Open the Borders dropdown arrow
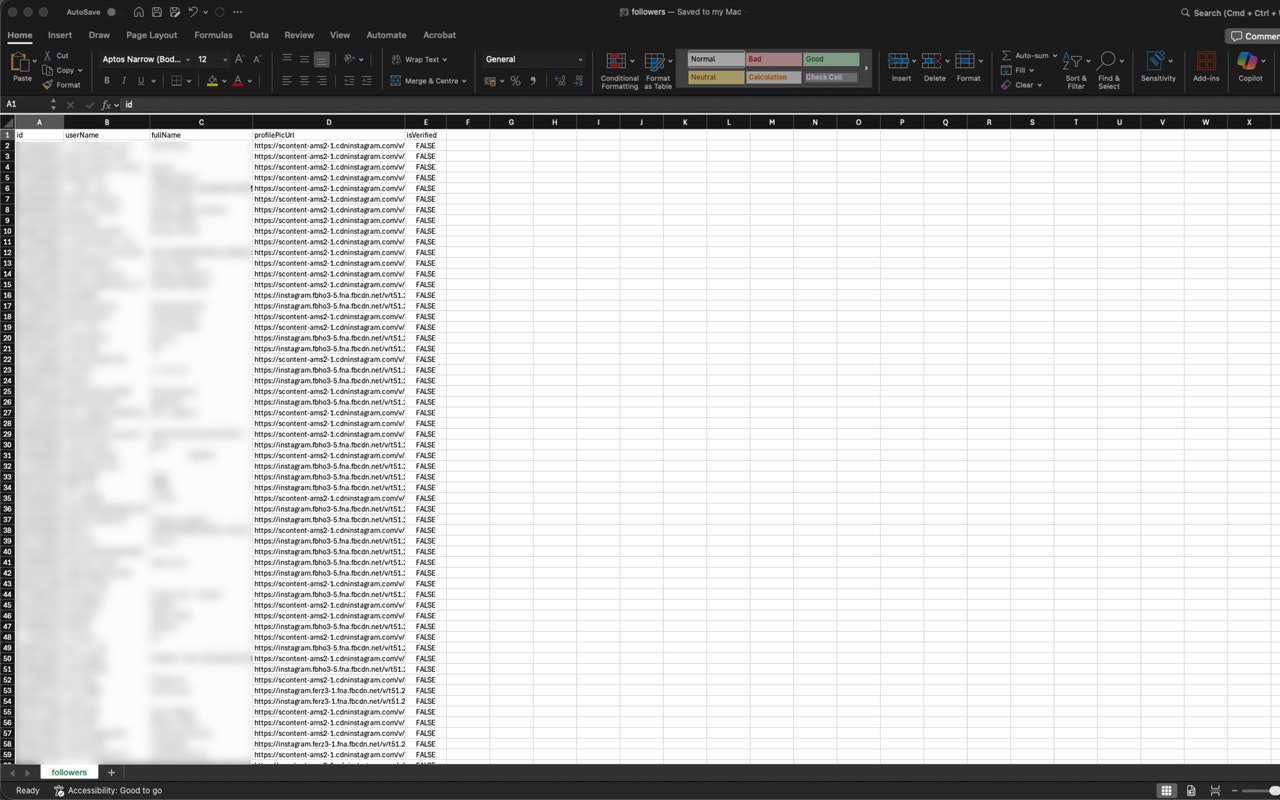This screenshot has width=1280, height=800. click(x=191, y=81)
